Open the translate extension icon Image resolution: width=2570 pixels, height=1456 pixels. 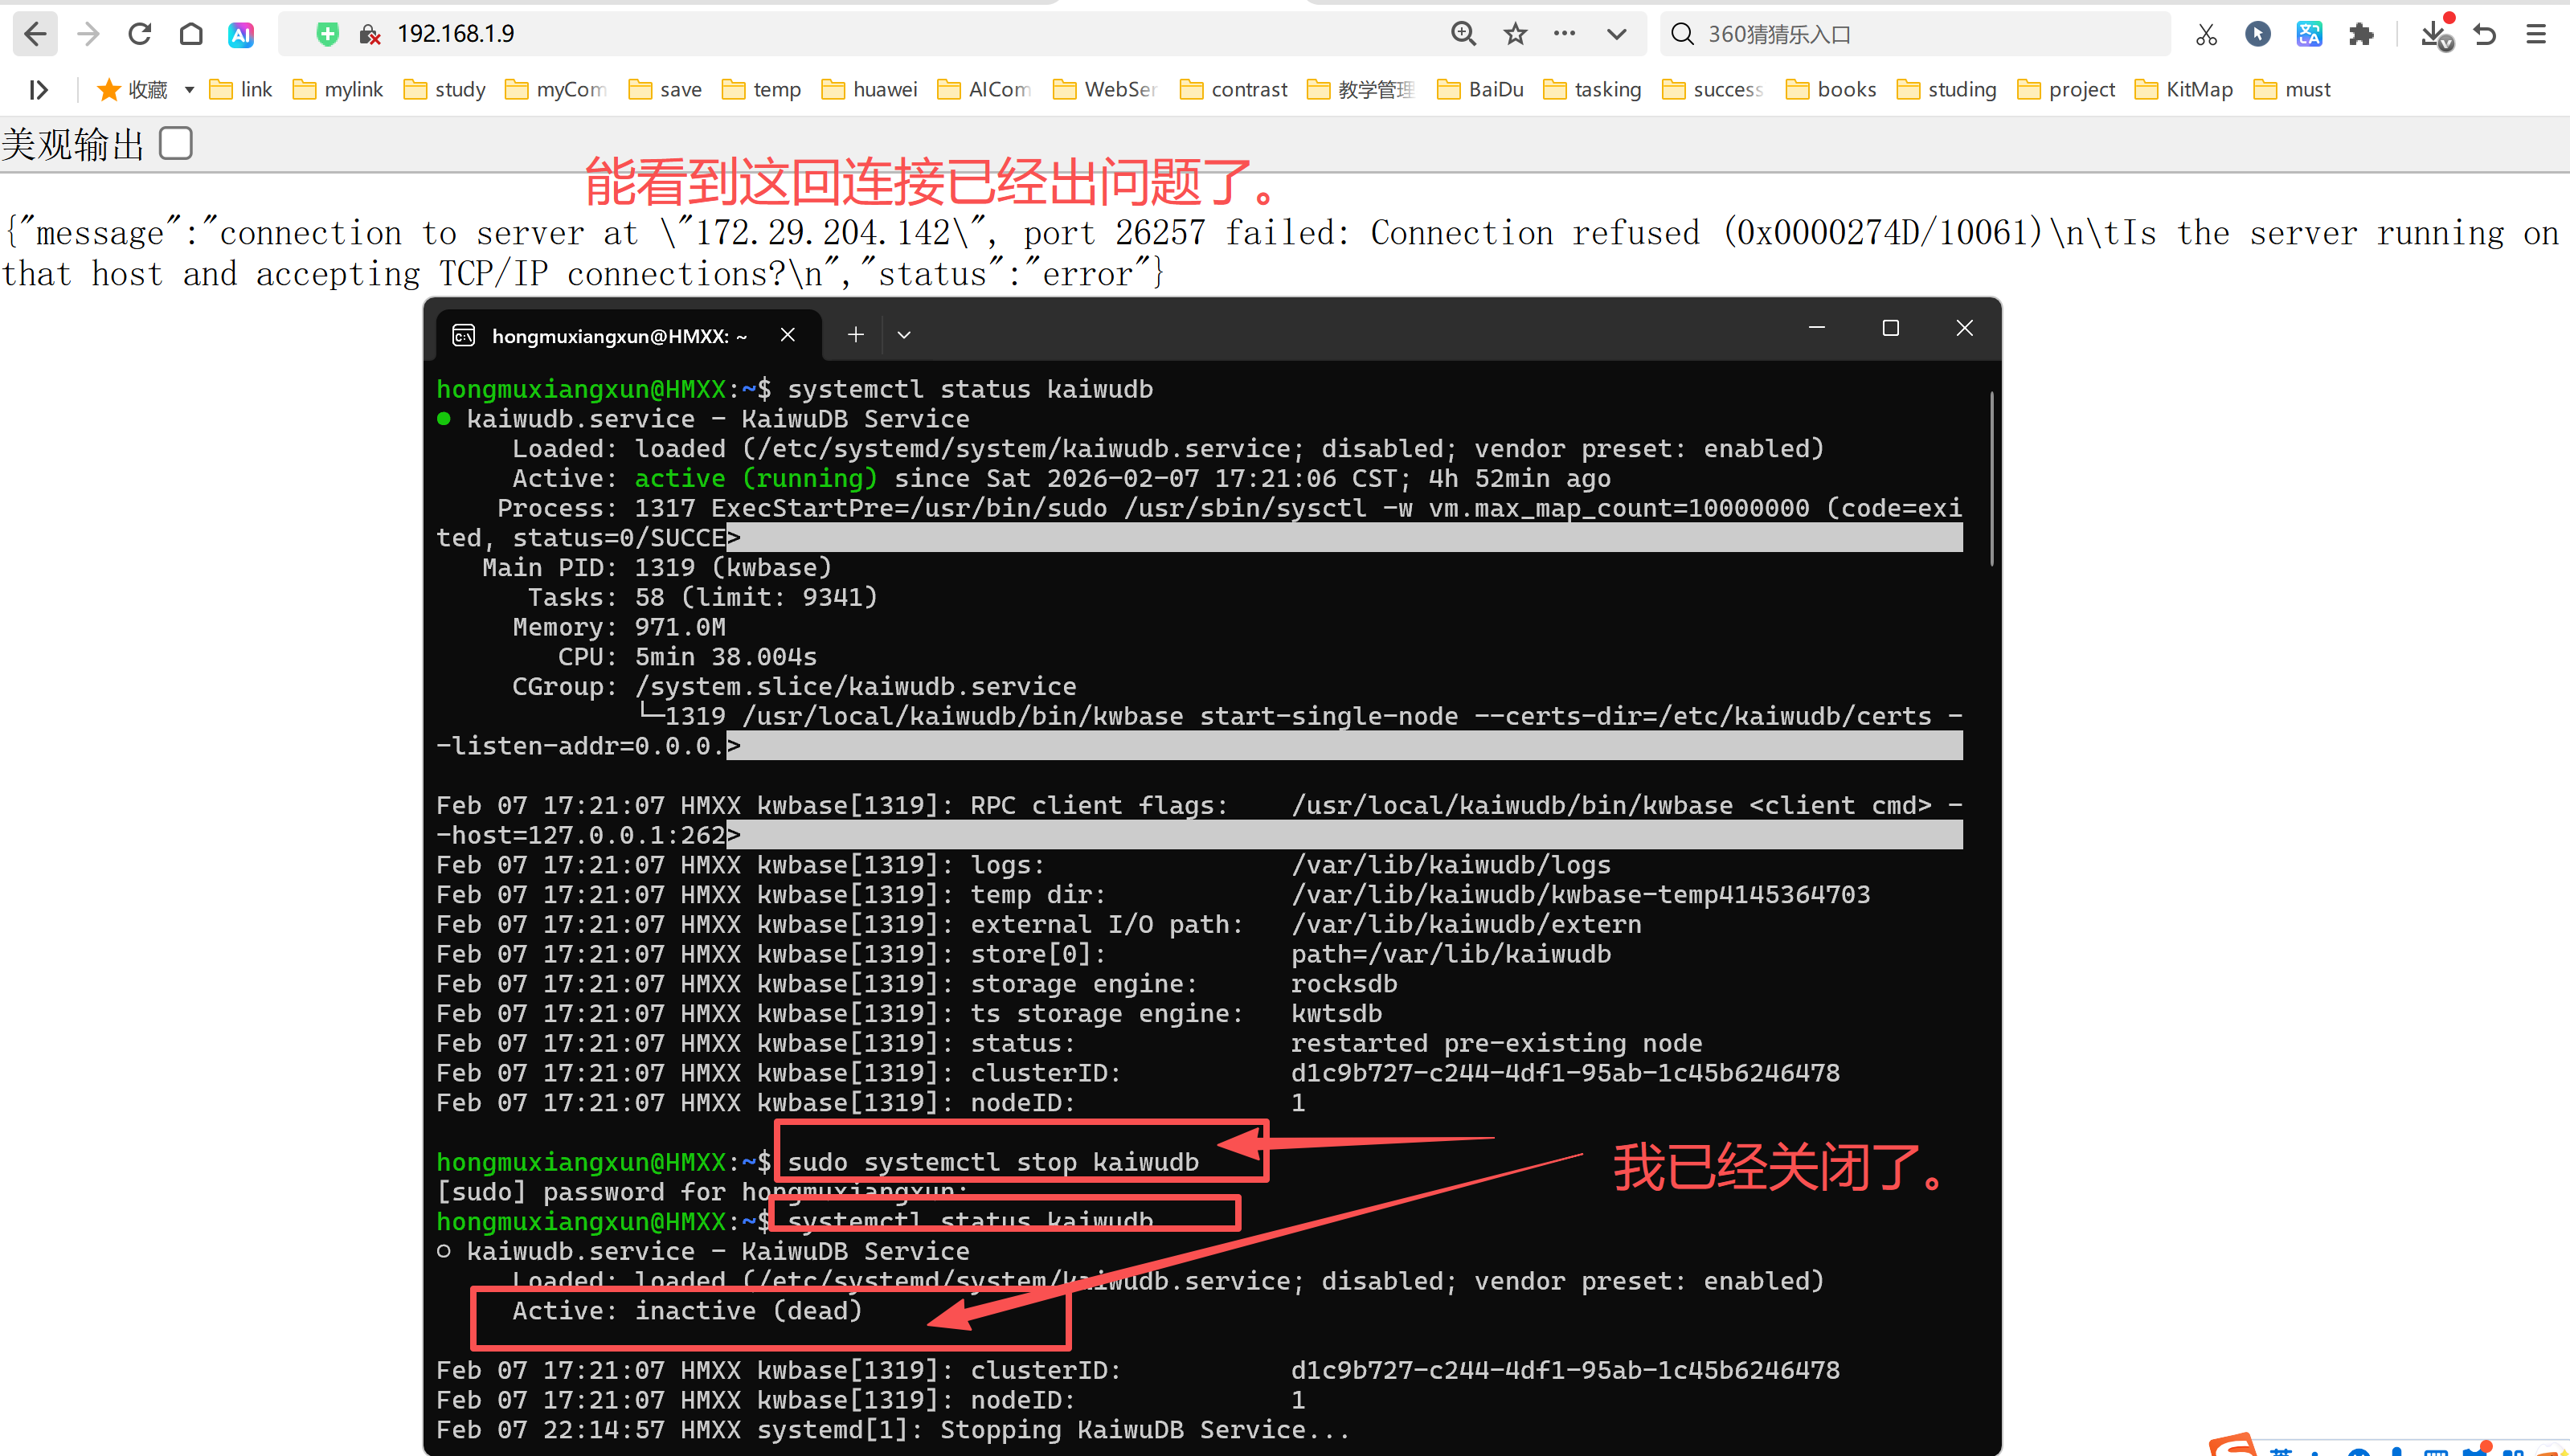click(x=2309, y=34)
